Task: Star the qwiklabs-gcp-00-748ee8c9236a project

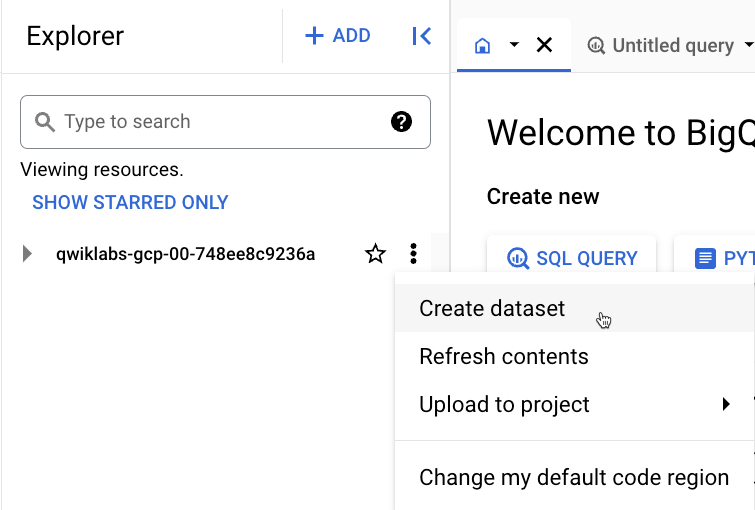Action: pyautogui.click(x=375, y=254)
